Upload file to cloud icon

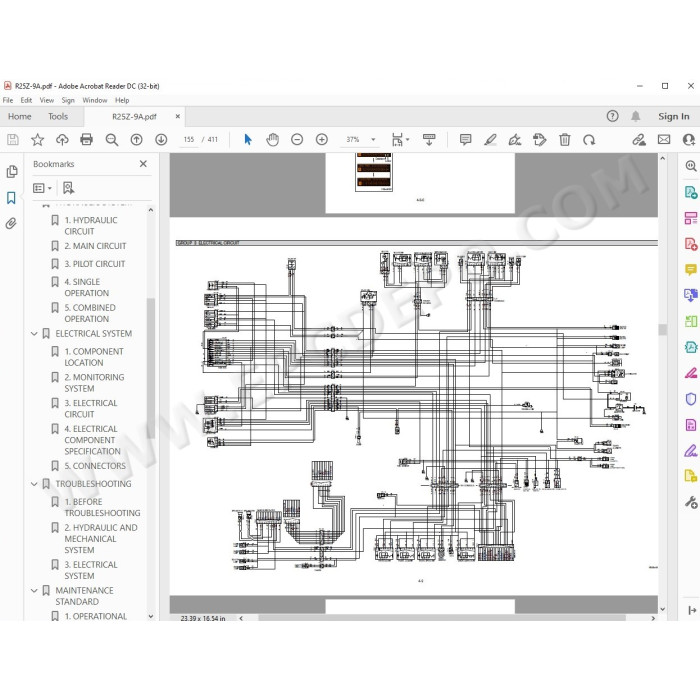[62, 140]
